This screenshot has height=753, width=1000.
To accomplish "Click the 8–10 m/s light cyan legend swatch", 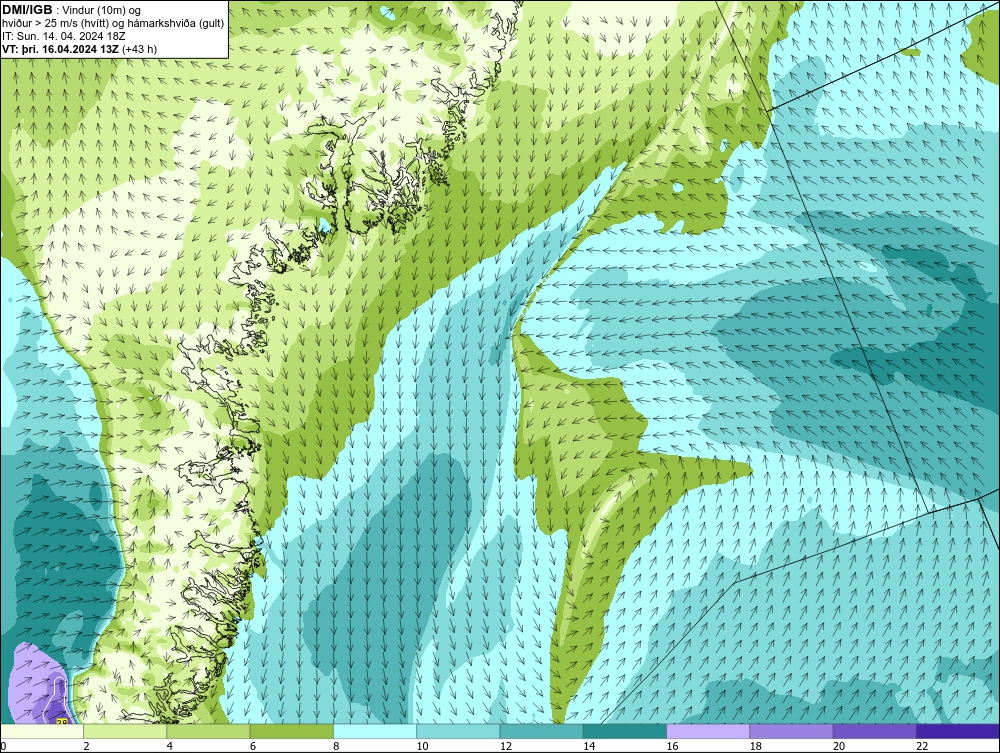I will pyautogui.click(x=375, y=731).
